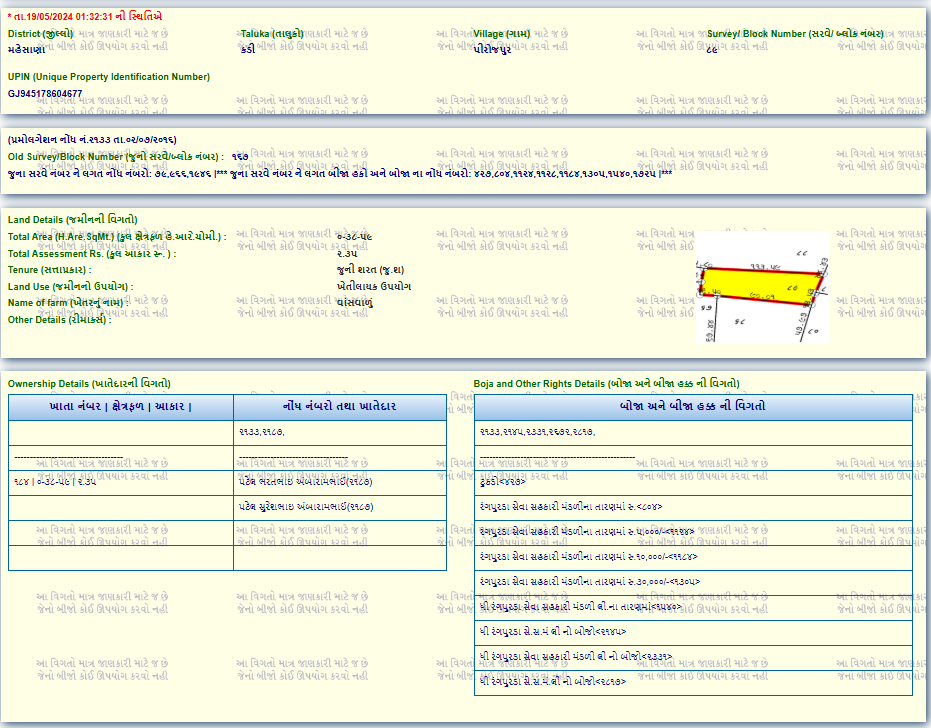
Task: Click the Land Details (જમીનની વિગતો) heading
Action: [x=72, y=220]
